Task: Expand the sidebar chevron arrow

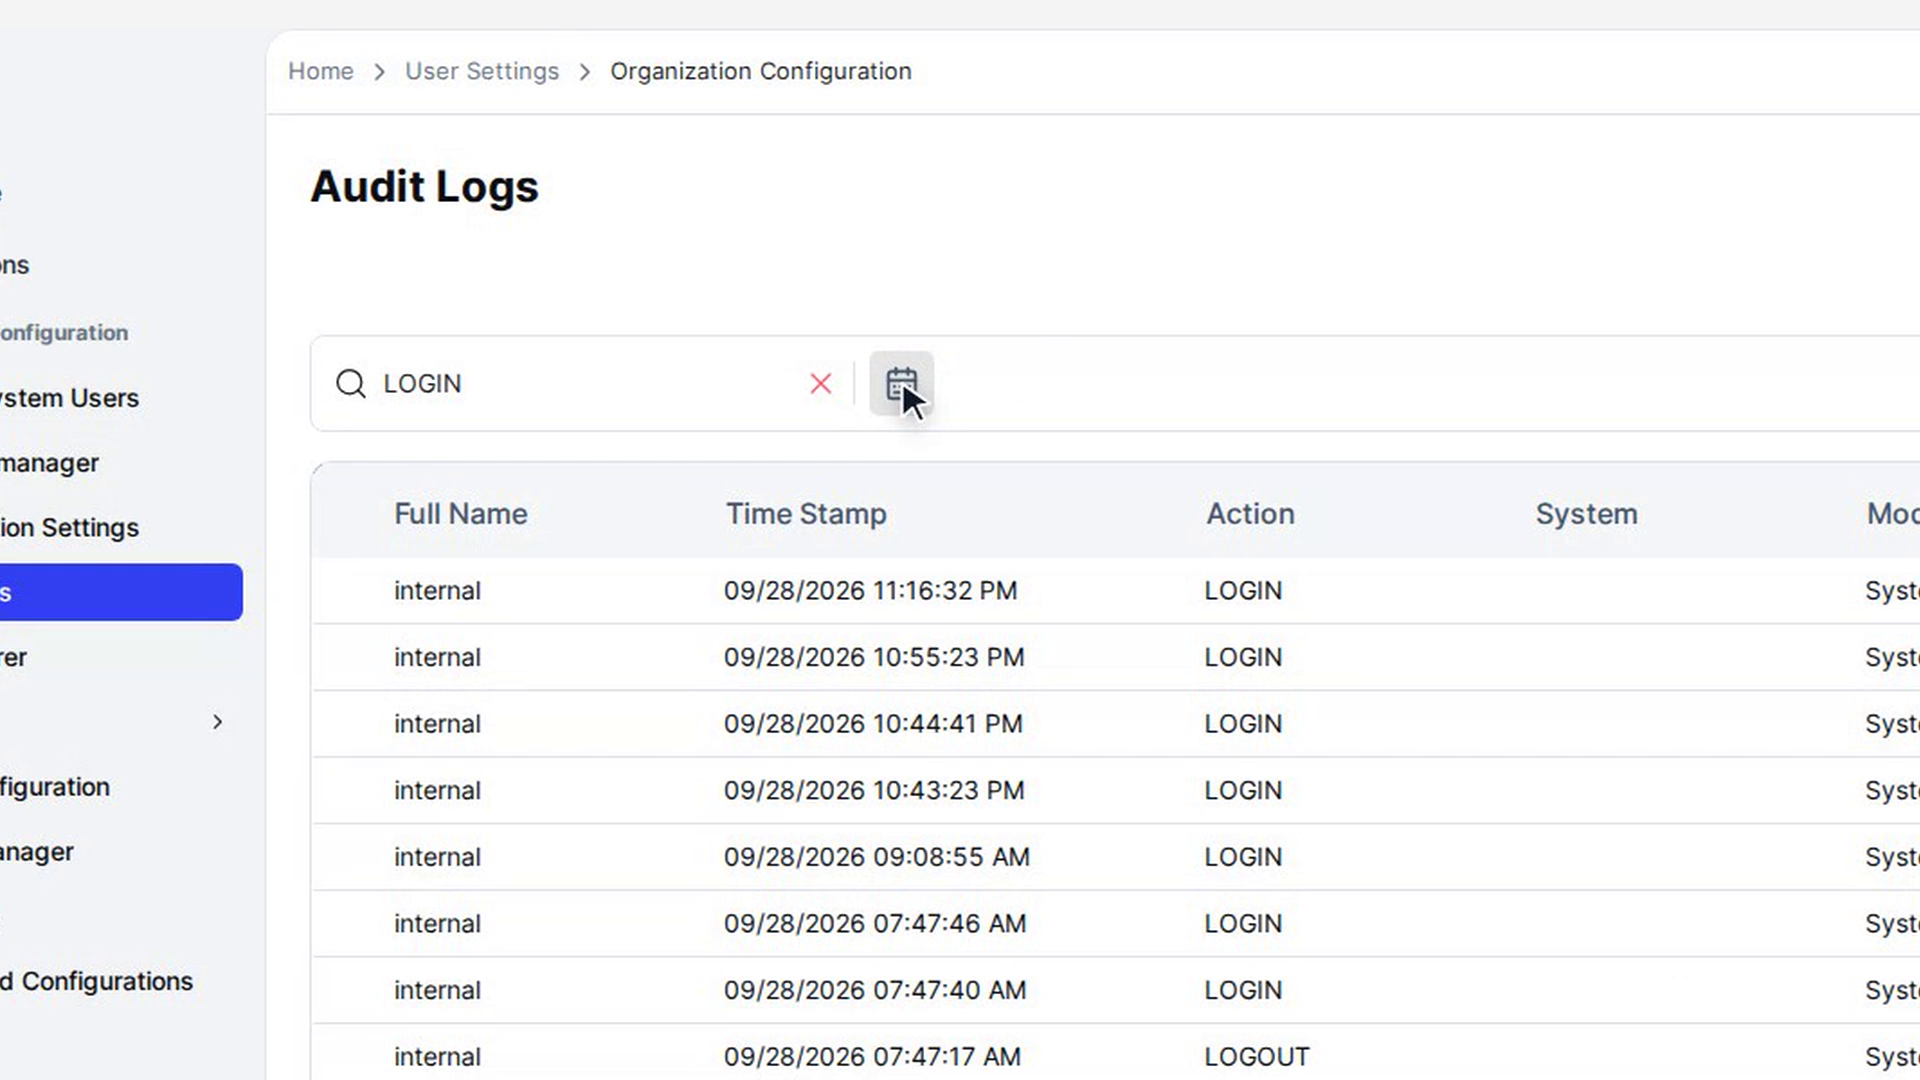Action: 217,722
